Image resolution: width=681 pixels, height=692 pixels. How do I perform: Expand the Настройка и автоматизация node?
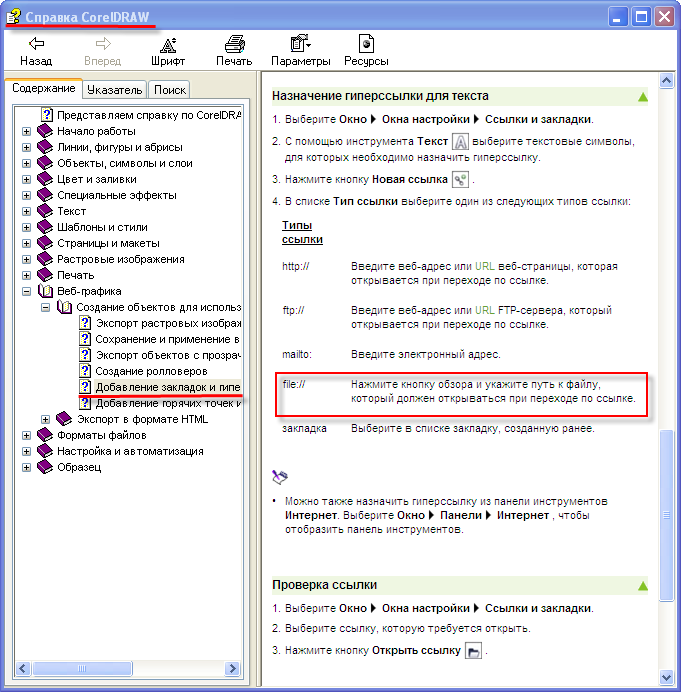[x=26, y=451]
